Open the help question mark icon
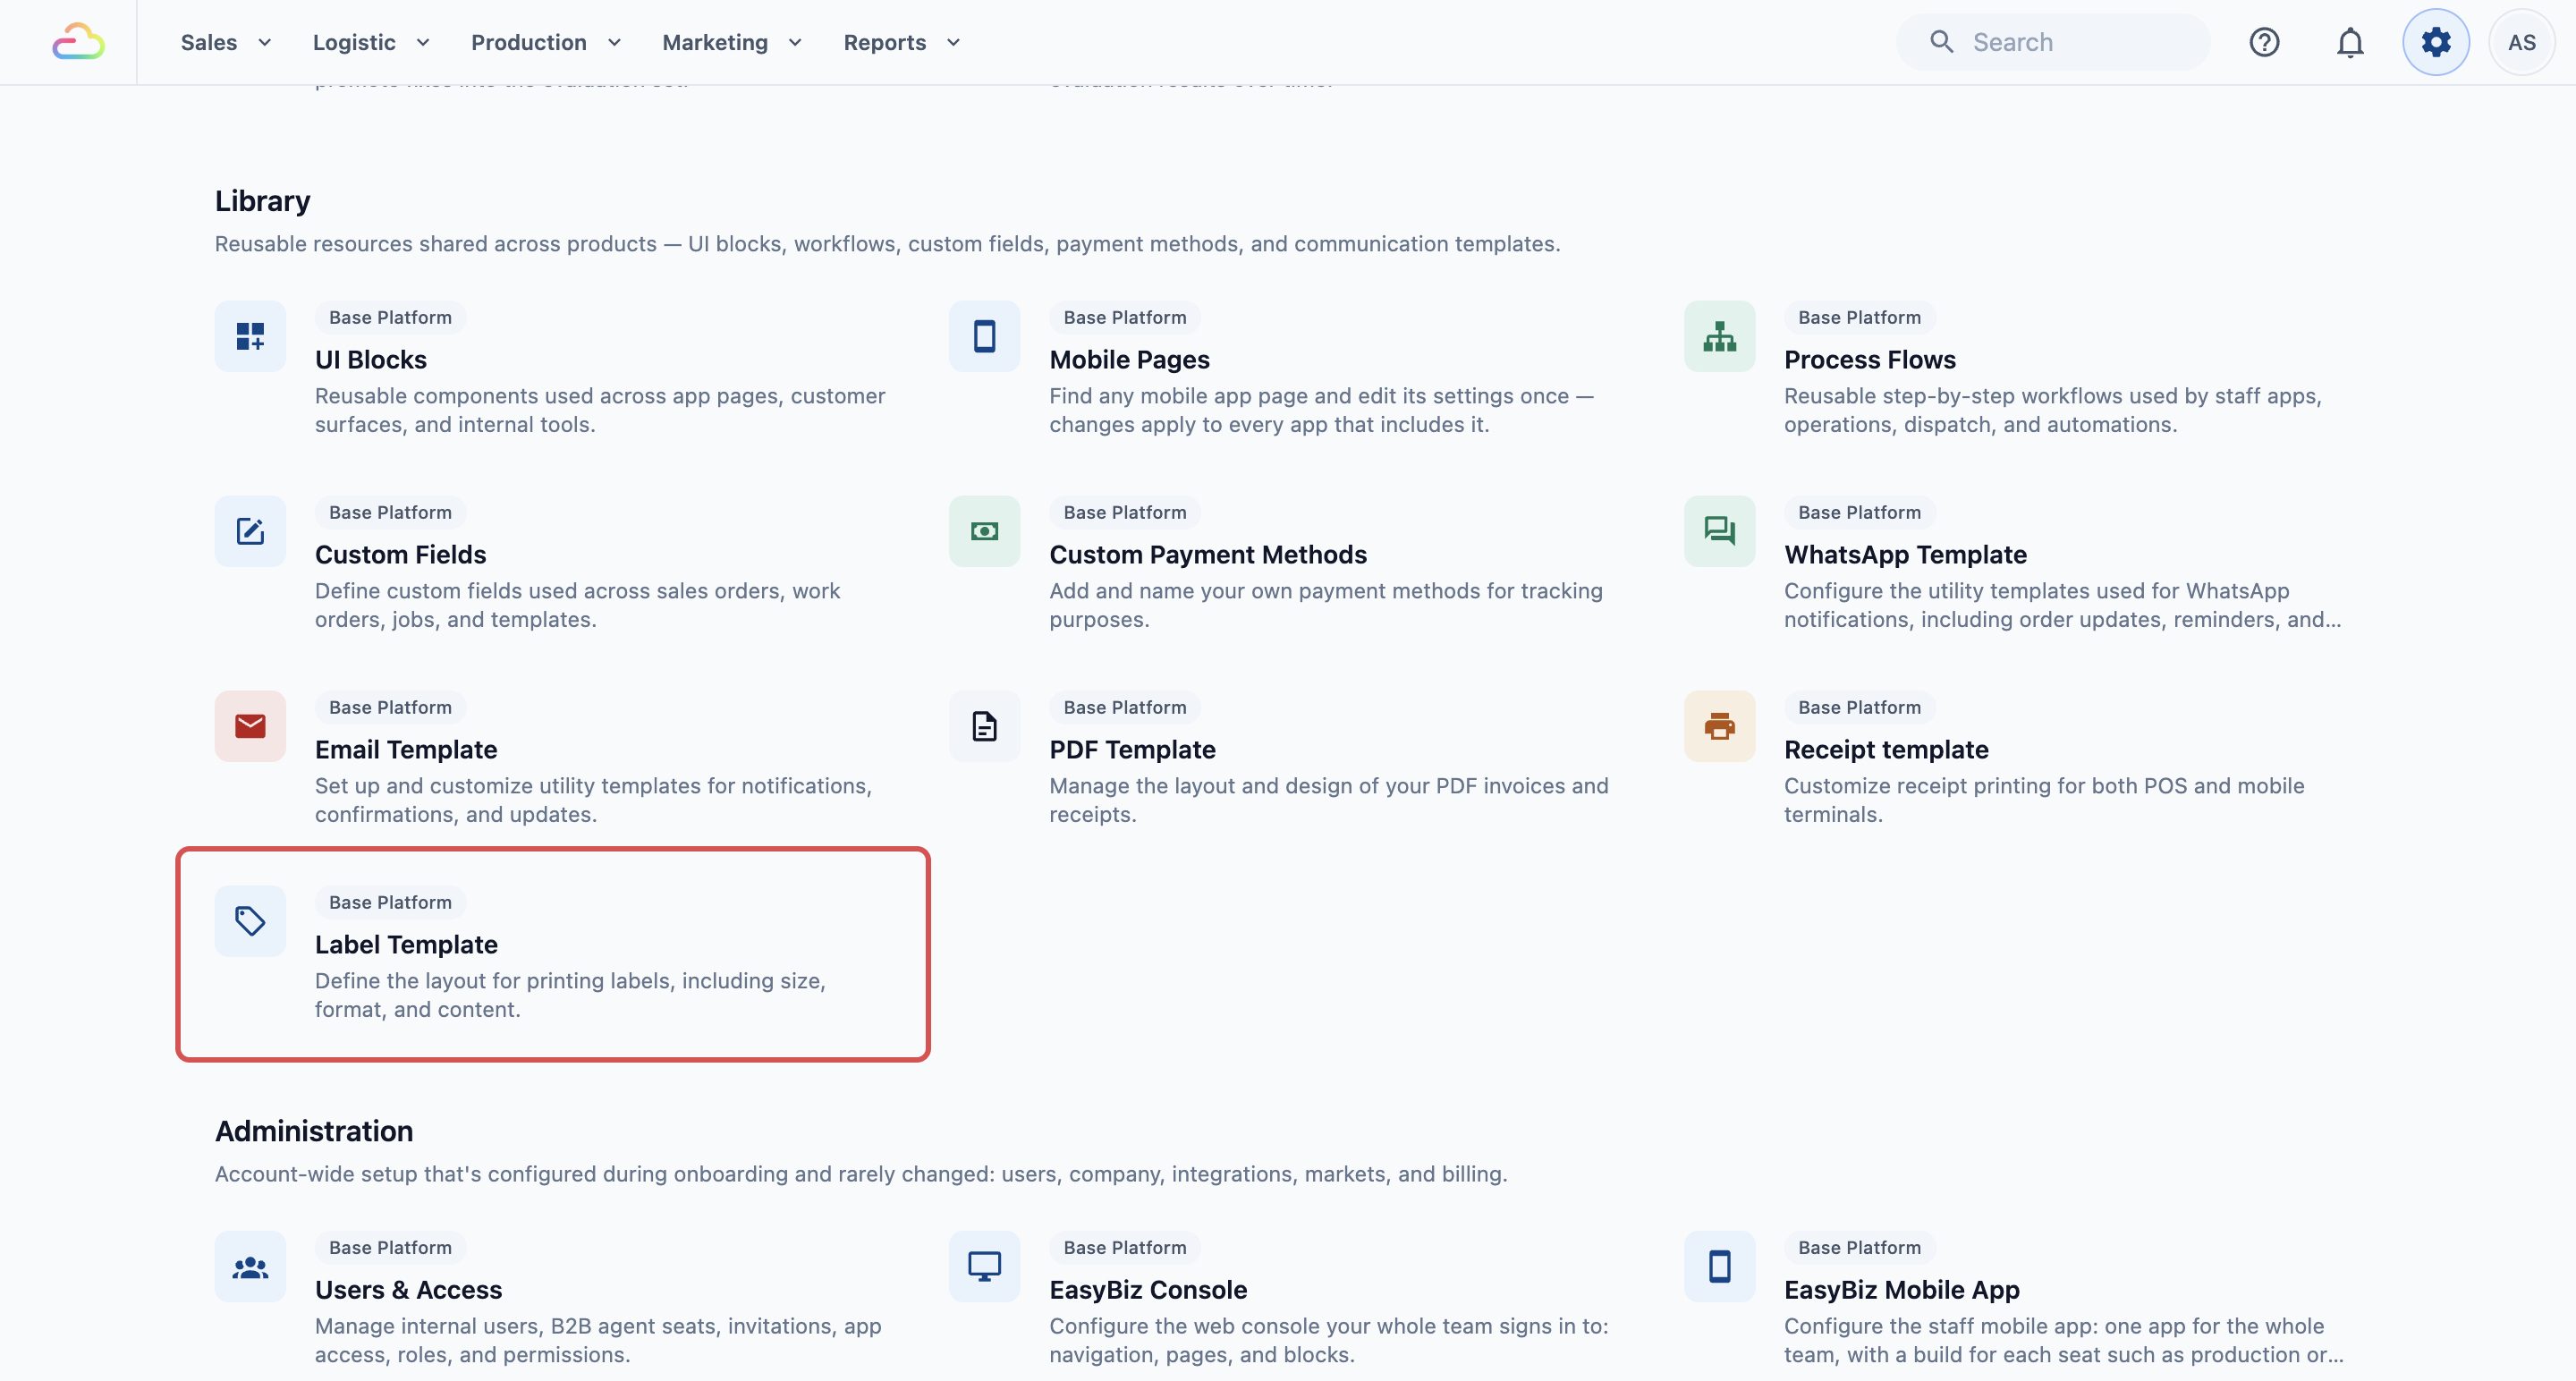2576x1381 pixels. (x=2264, y=42)
